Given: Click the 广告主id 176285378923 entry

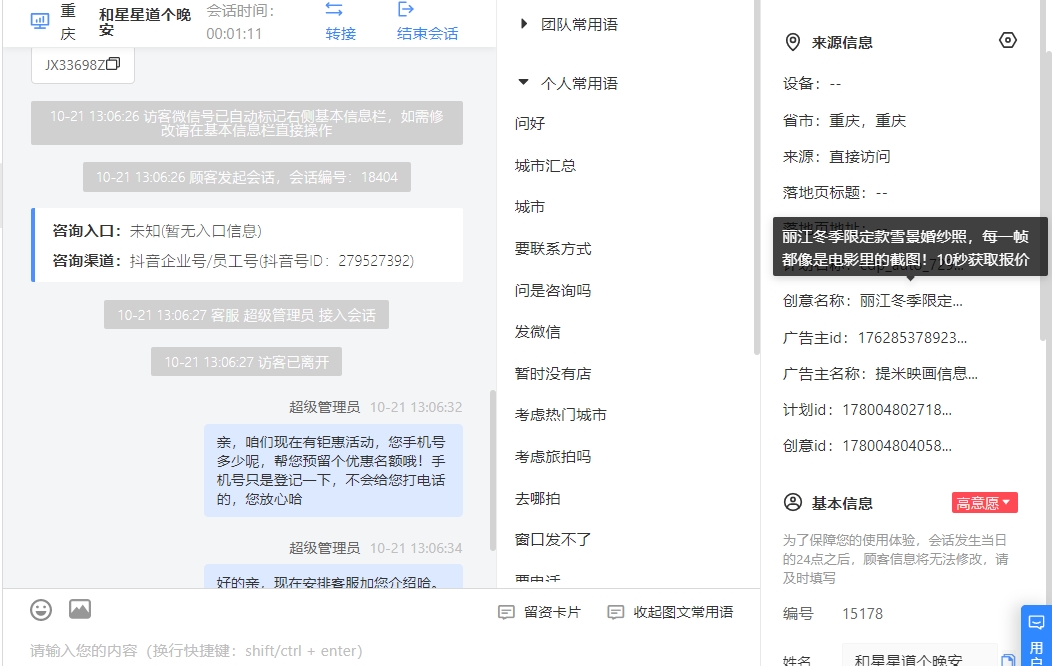Looking at the screenshot, I should (875, 337).
